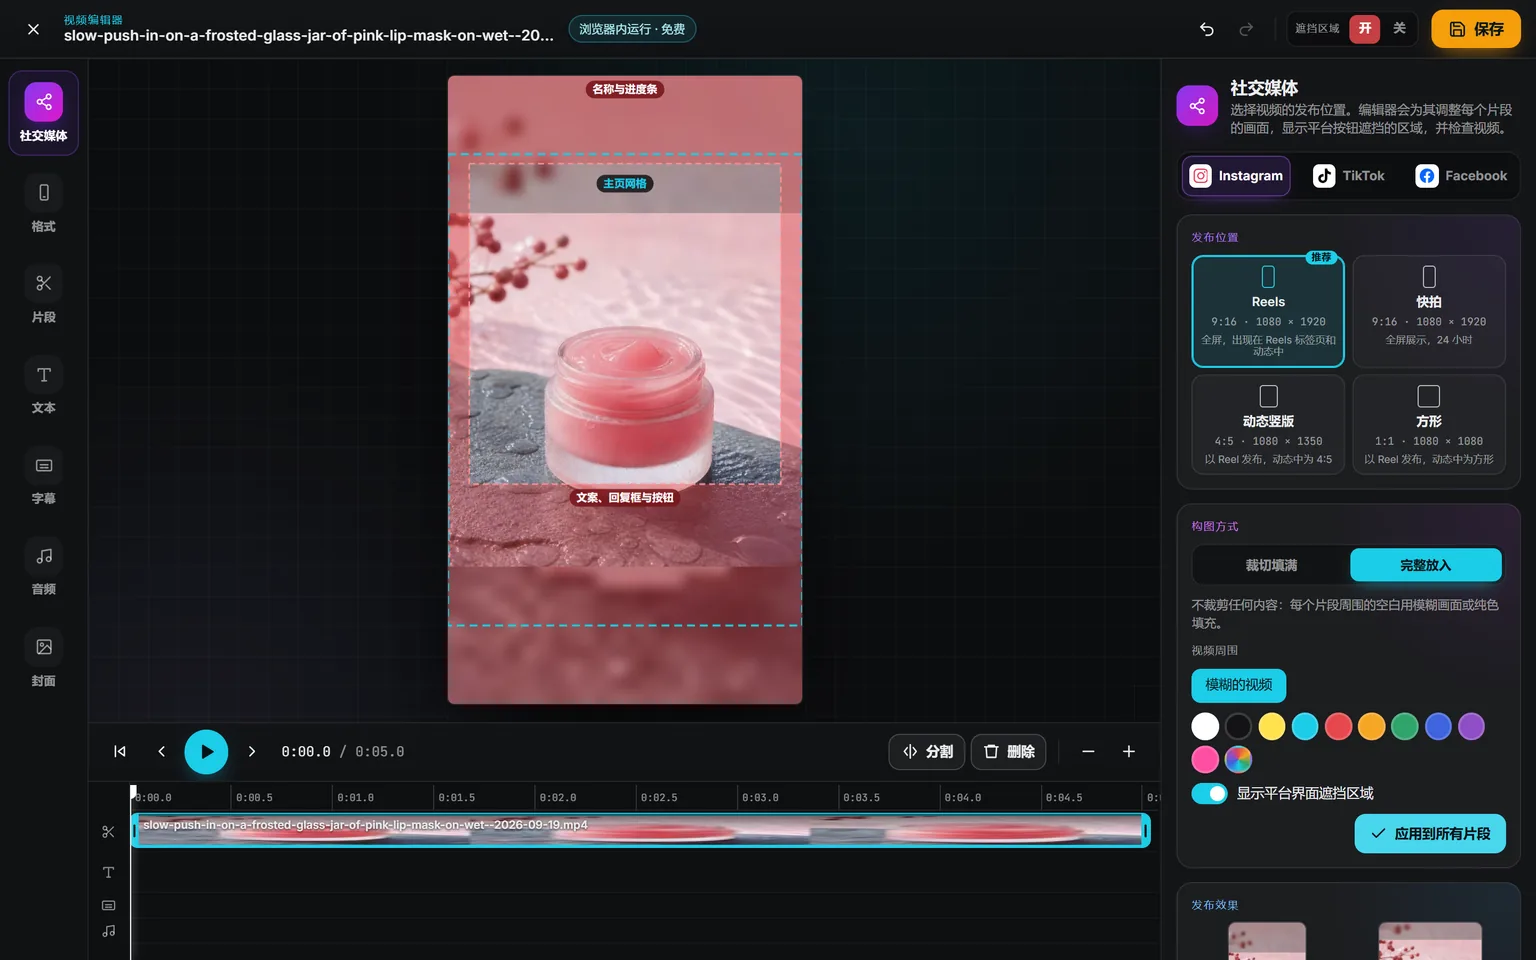Open the 社交媒体 sidebar panel
The width and height of the screenshot is (1536, 960).
tap(44, 113)
